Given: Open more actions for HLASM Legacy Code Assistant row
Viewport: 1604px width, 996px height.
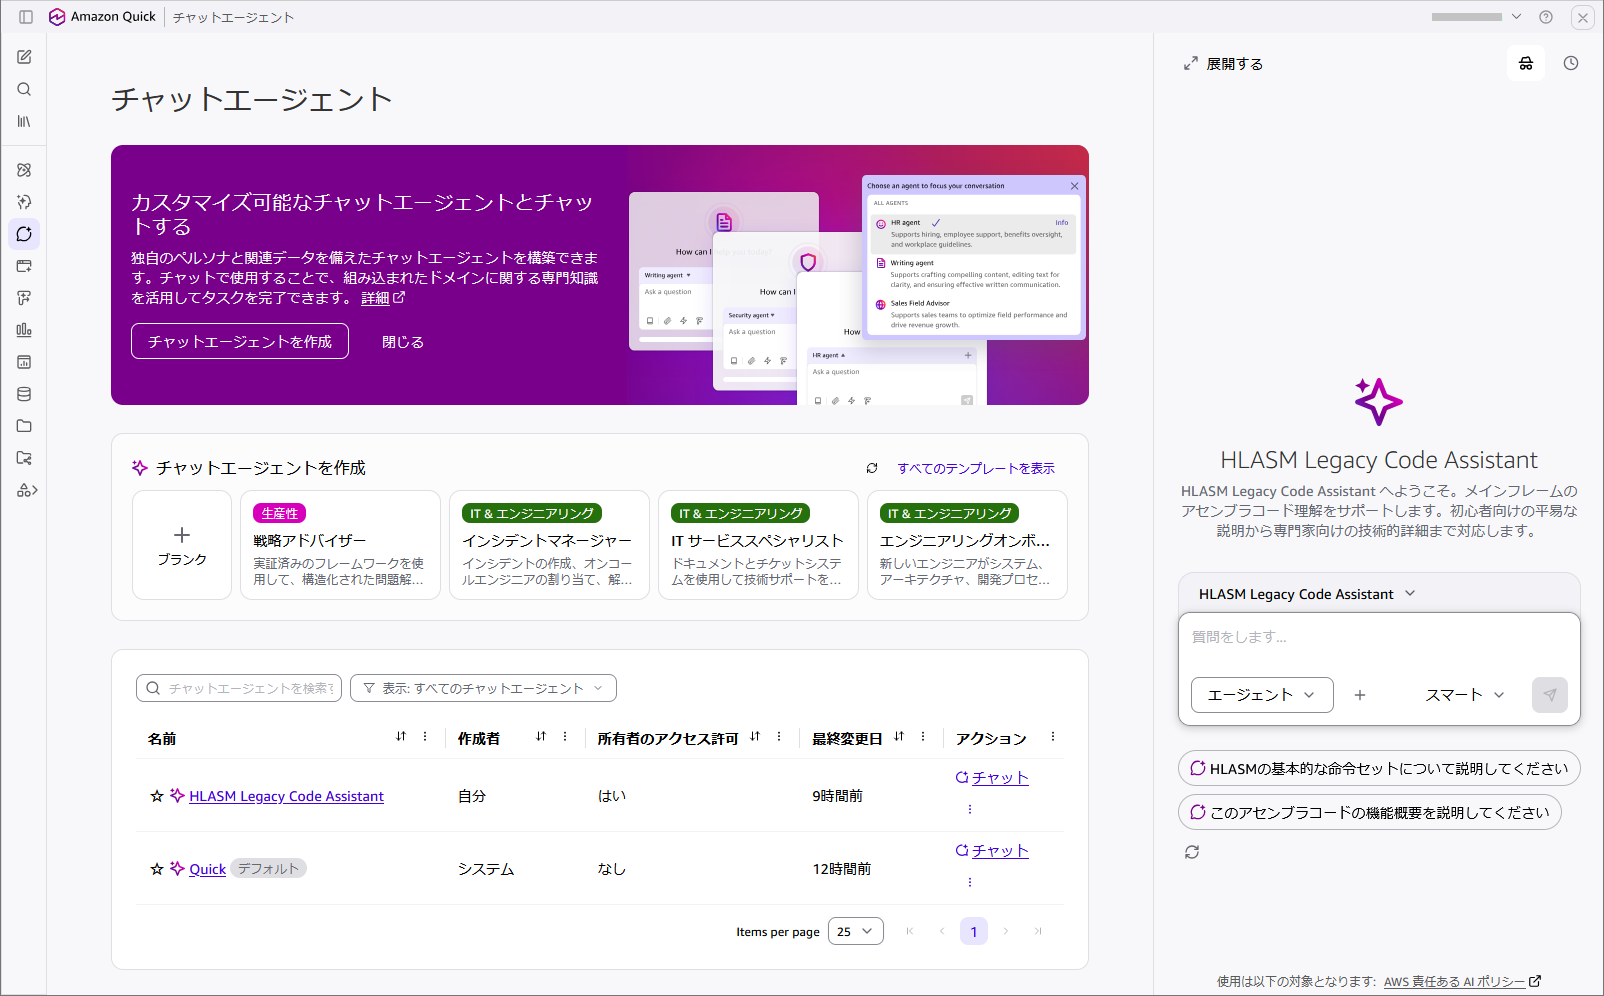Looking at the screenshot, I should 970,809.
